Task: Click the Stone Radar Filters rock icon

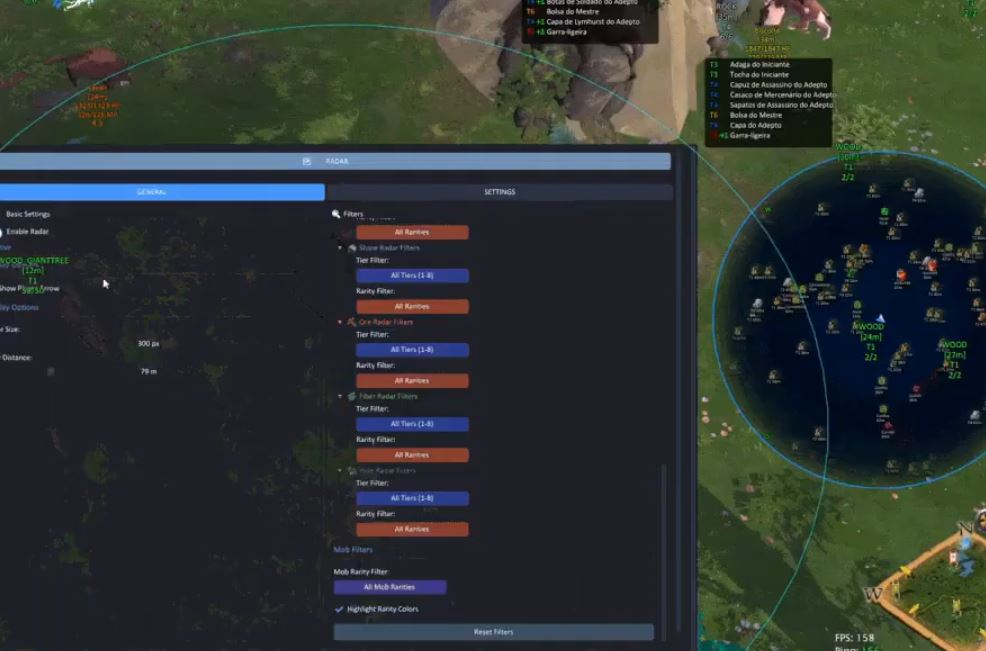Action: [352, 248]
